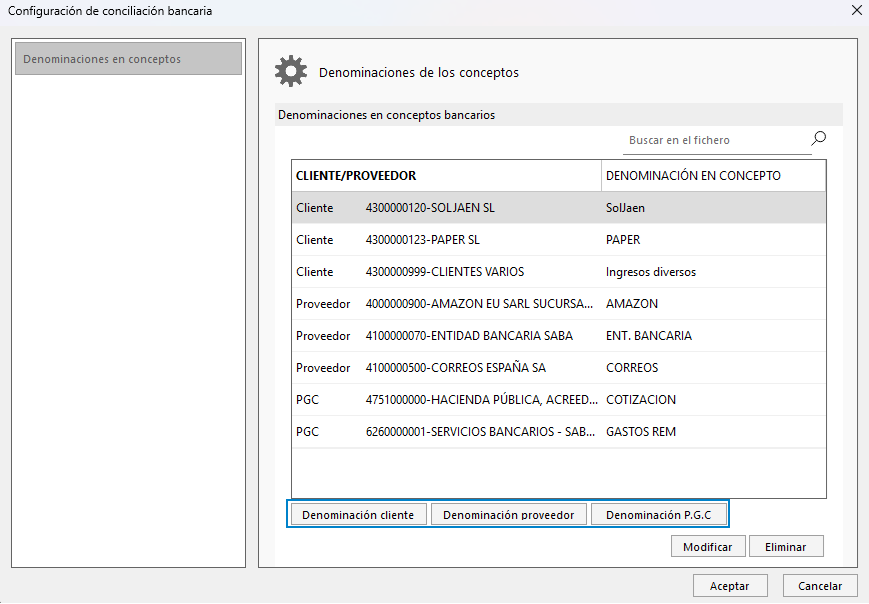Click the gear icon beside Denominaciones de los conceptos
The image size is (869, 604).
coord(290,71)
